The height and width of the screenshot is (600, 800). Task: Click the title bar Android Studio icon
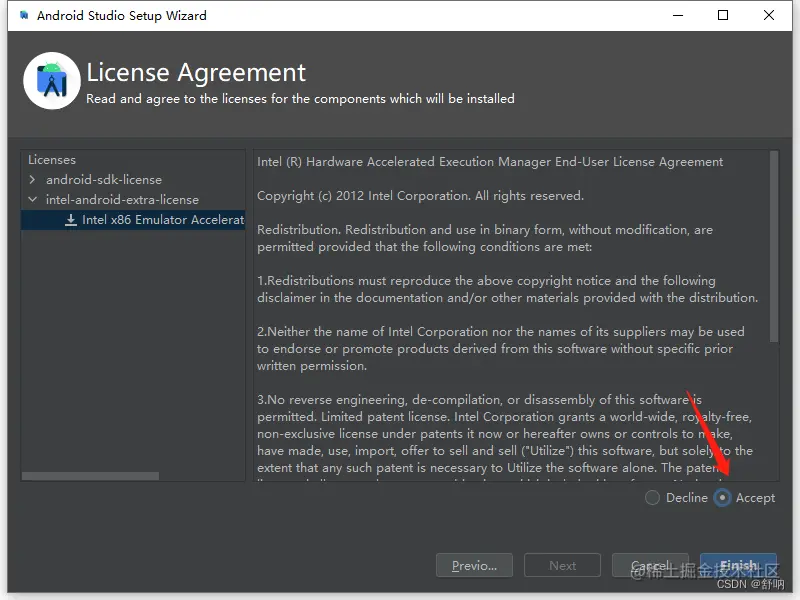(24, 15)
